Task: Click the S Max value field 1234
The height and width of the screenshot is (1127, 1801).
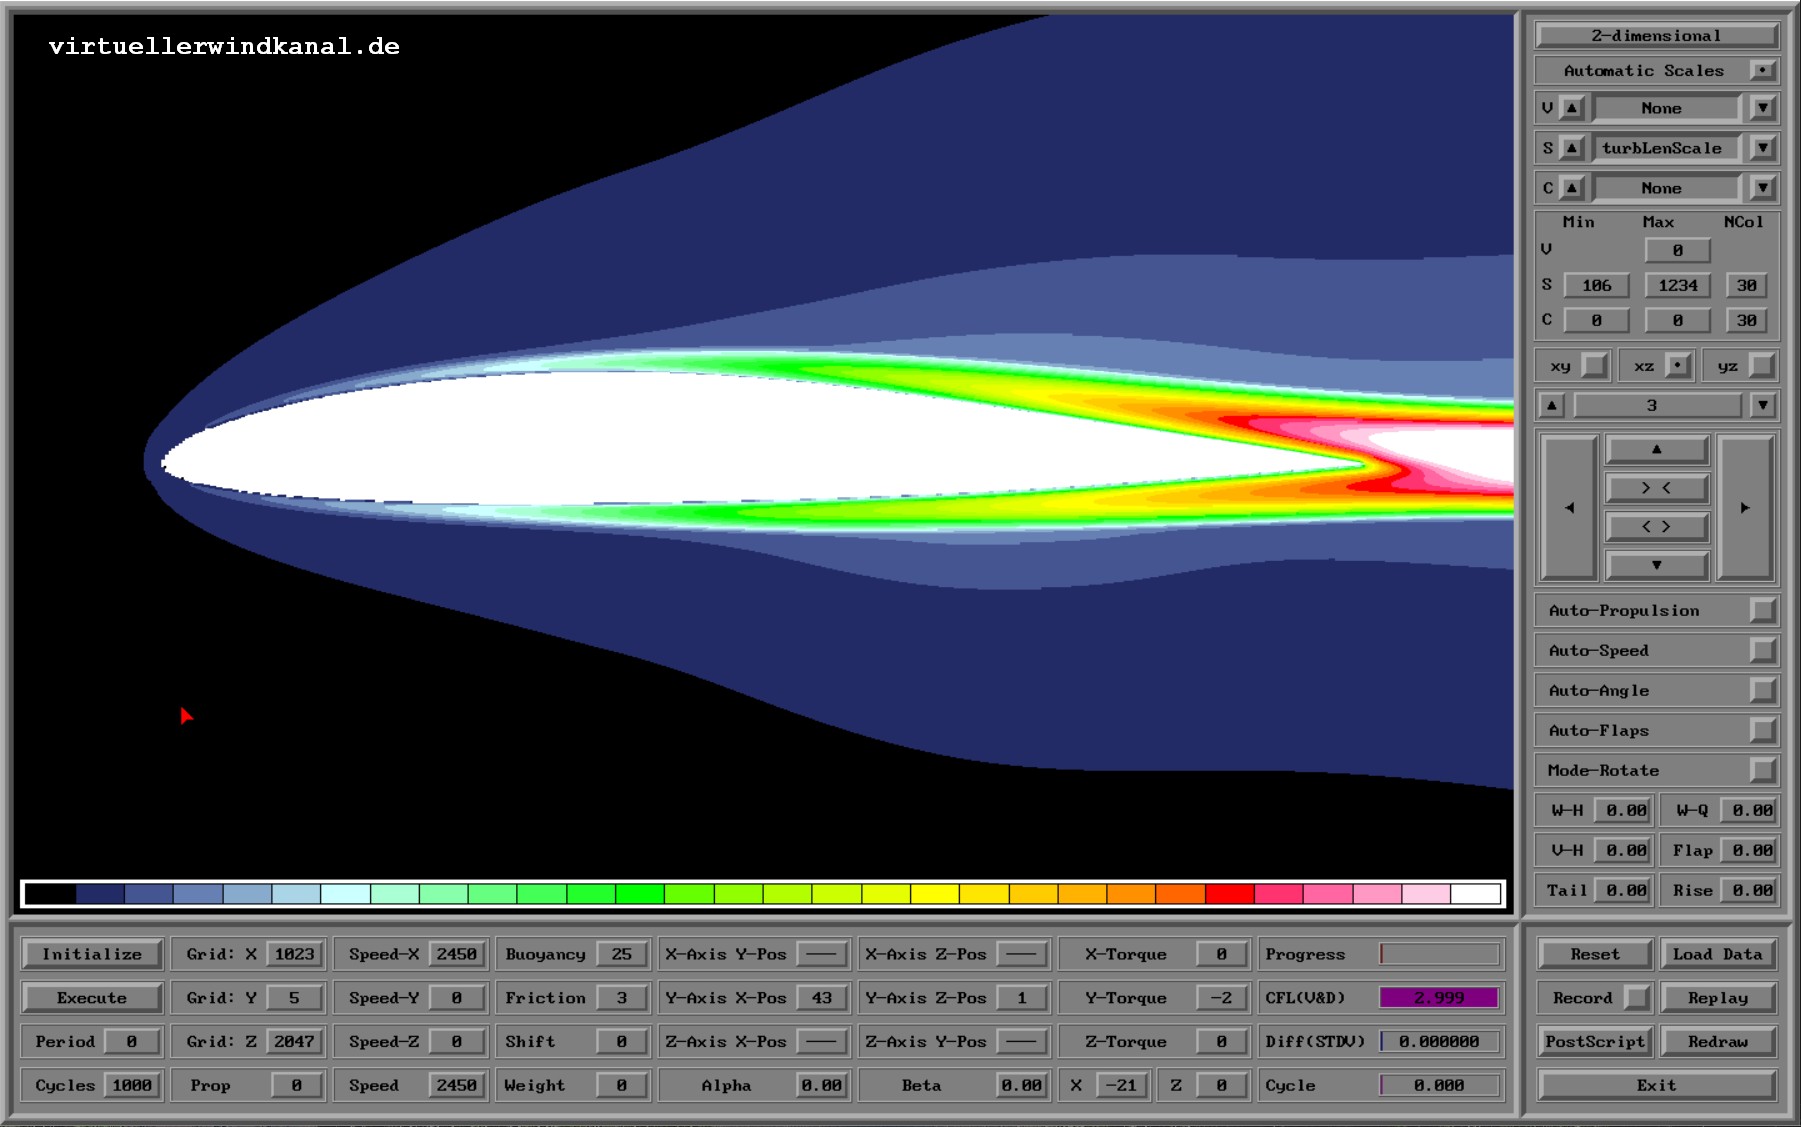Action: (1678, 285)
